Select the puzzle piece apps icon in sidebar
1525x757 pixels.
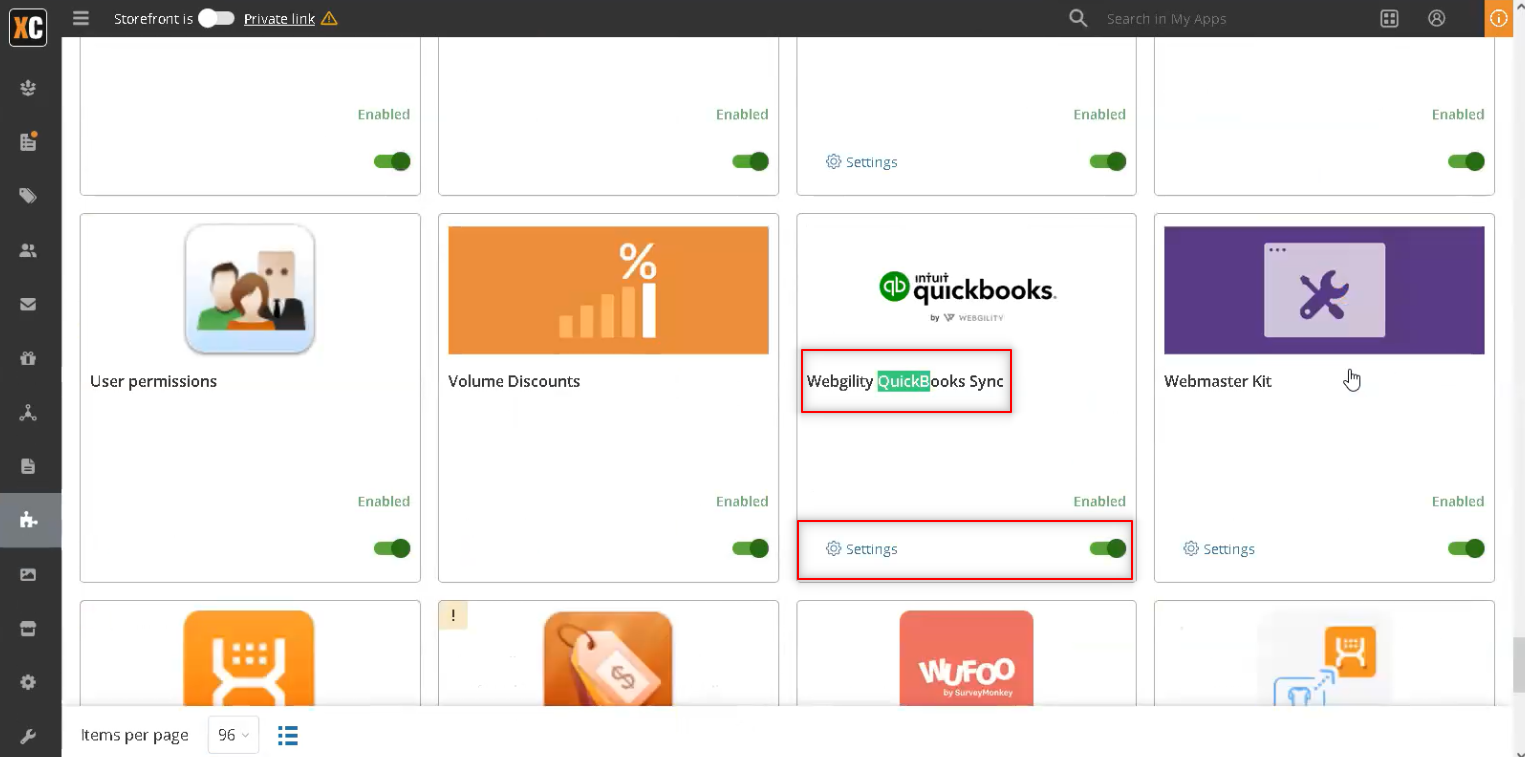(28, 520)
